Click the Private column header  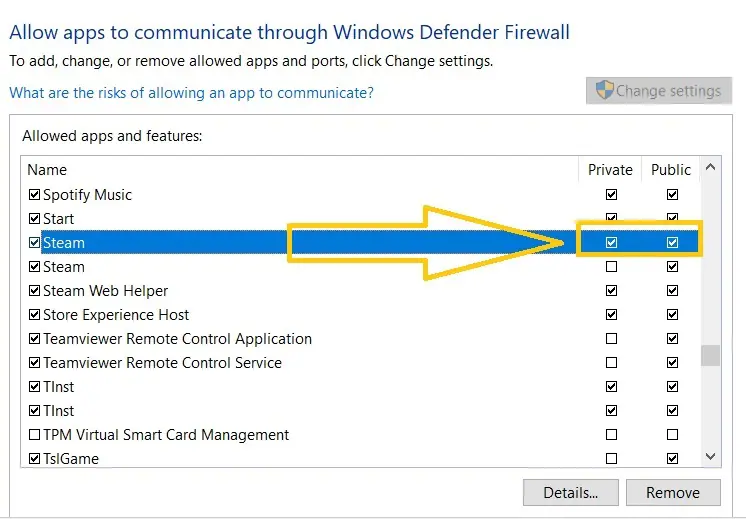610,170
